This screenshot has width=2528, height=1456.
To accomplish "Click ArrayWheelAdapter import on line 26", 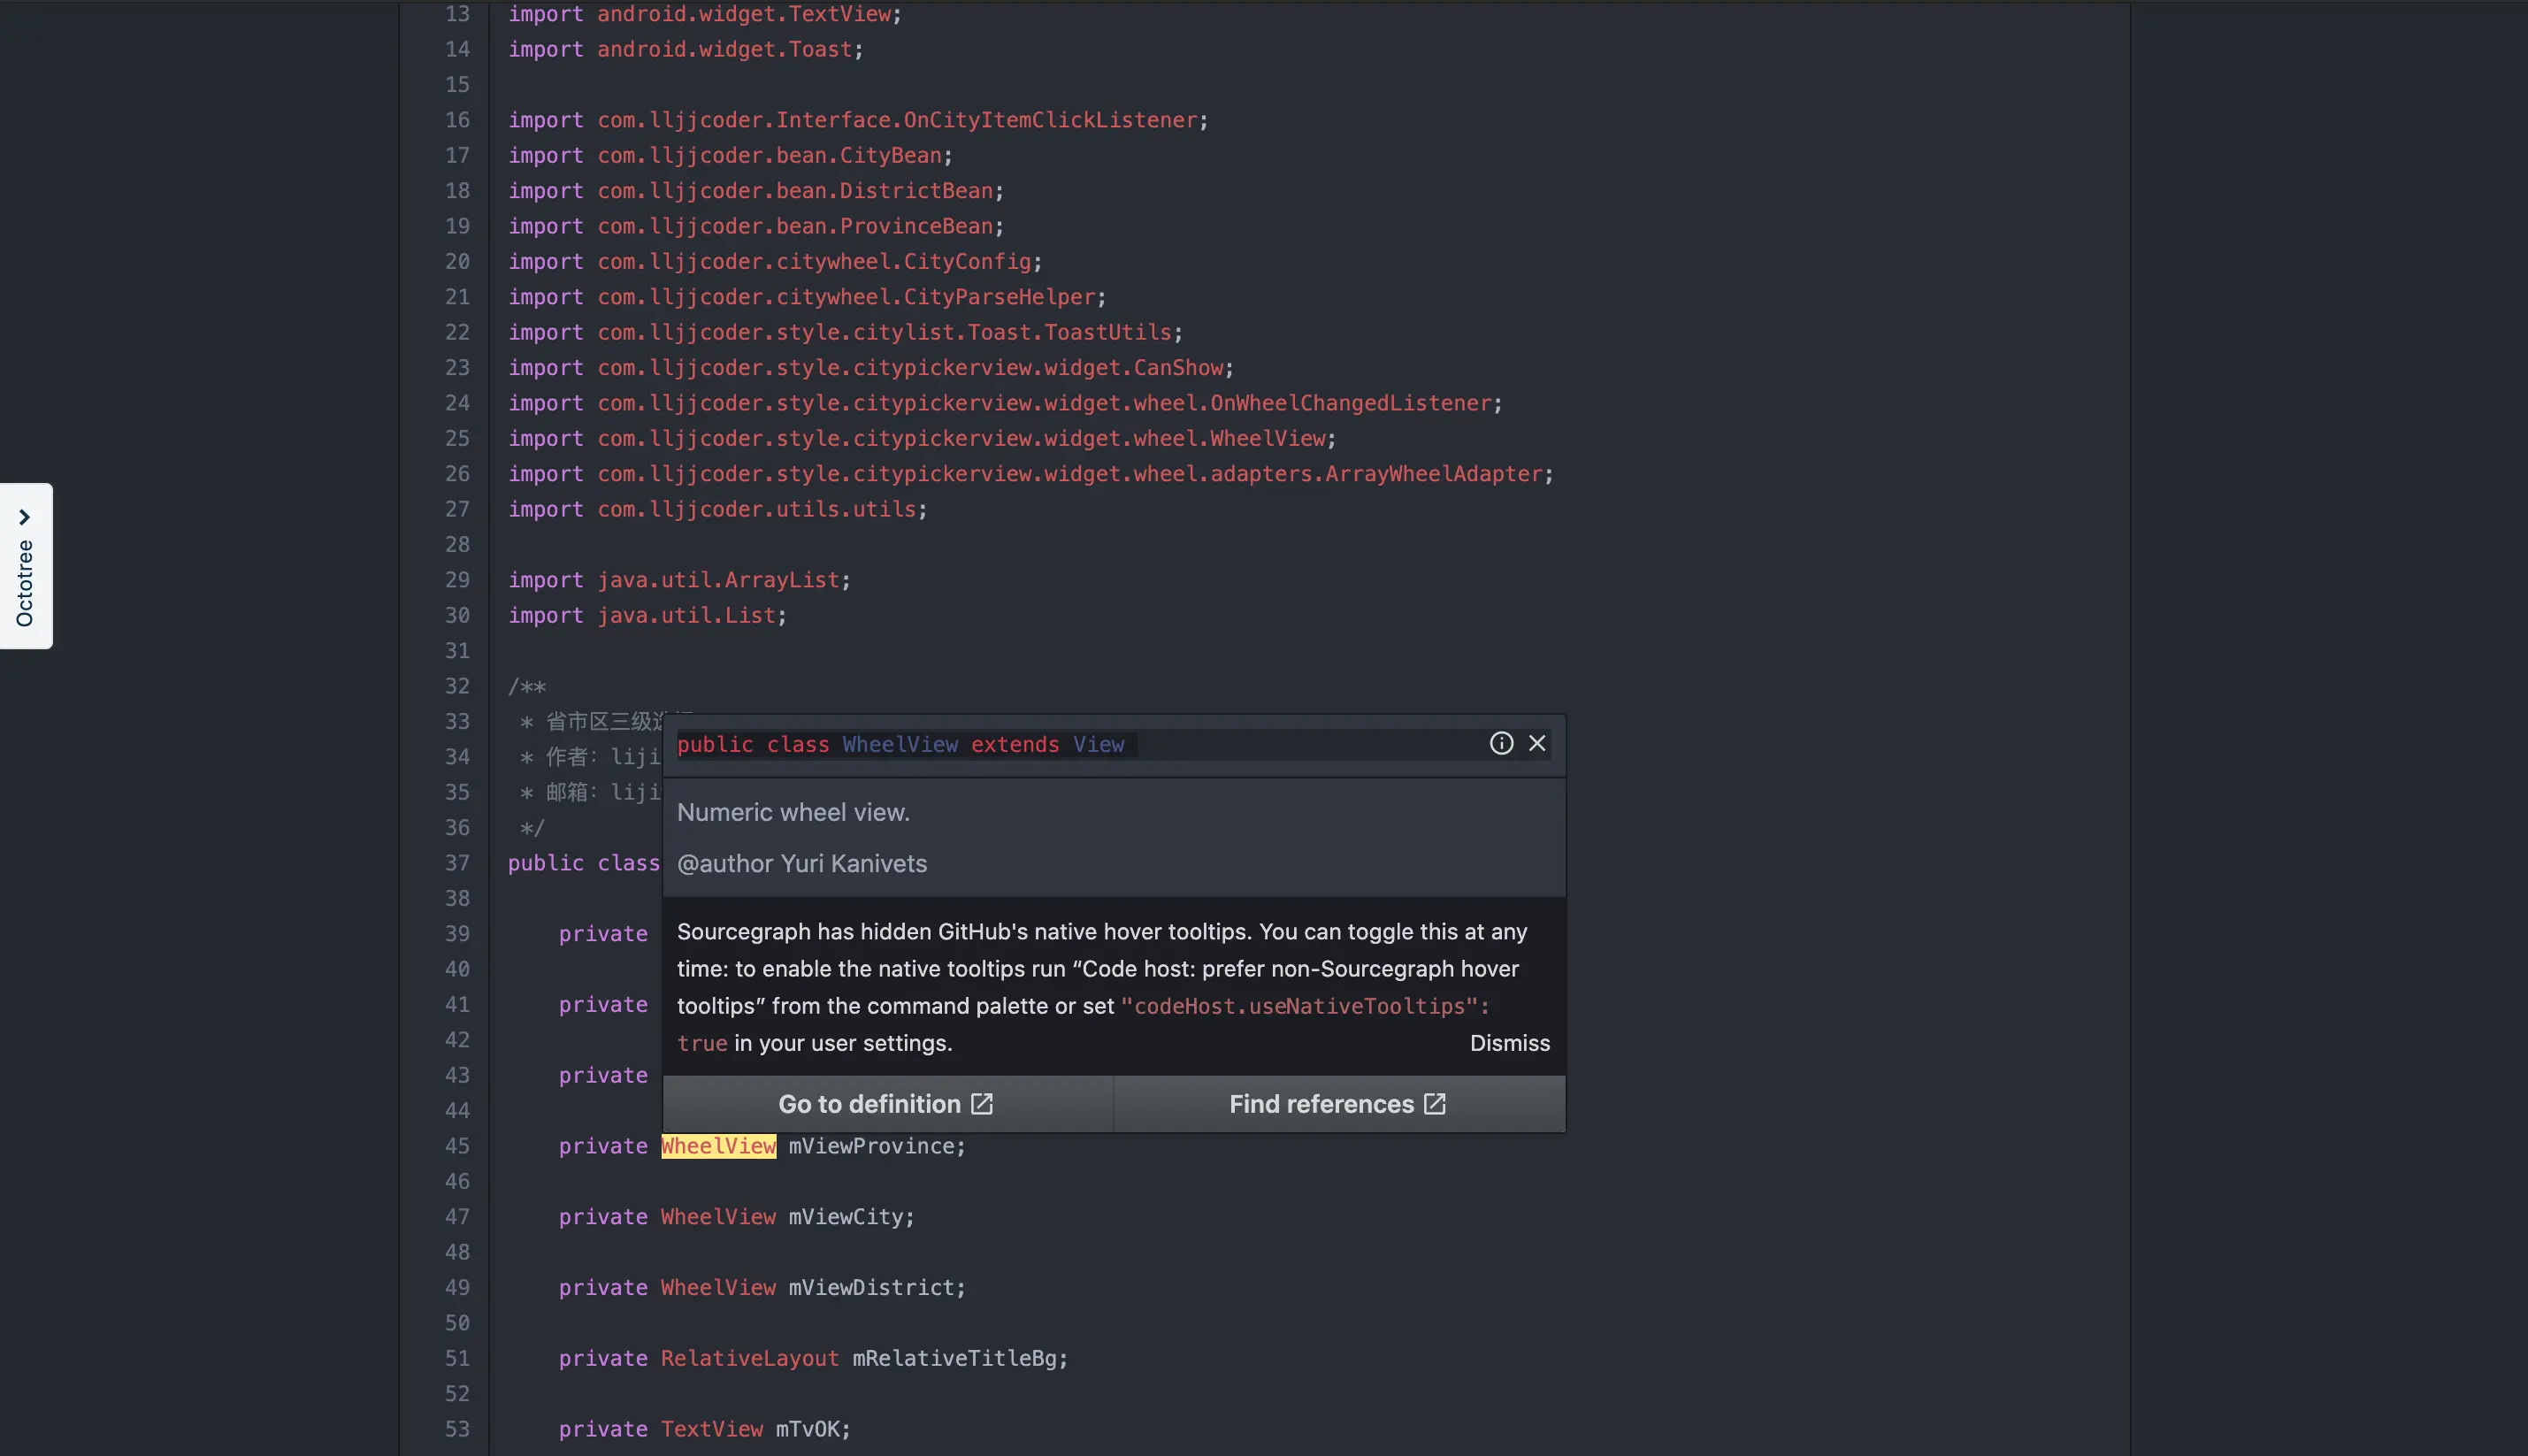I will 1433,474.
